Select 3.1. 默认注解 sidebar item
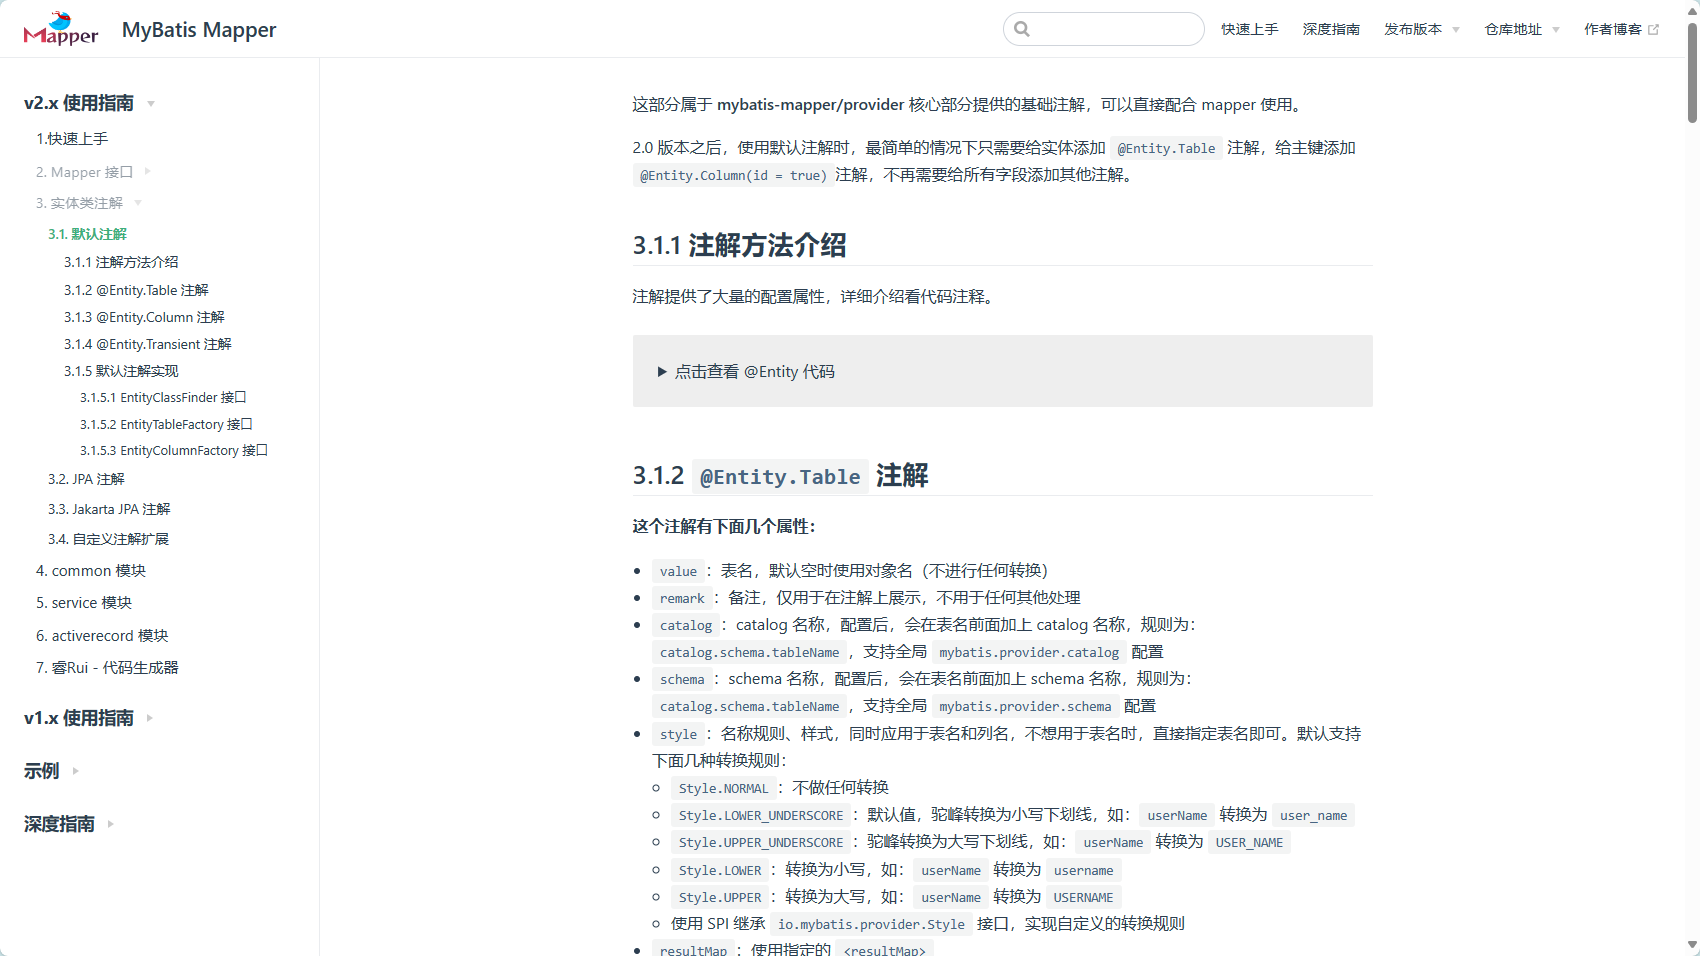The height and width of the screenshot is (956, 1700). tap(87, 234)
